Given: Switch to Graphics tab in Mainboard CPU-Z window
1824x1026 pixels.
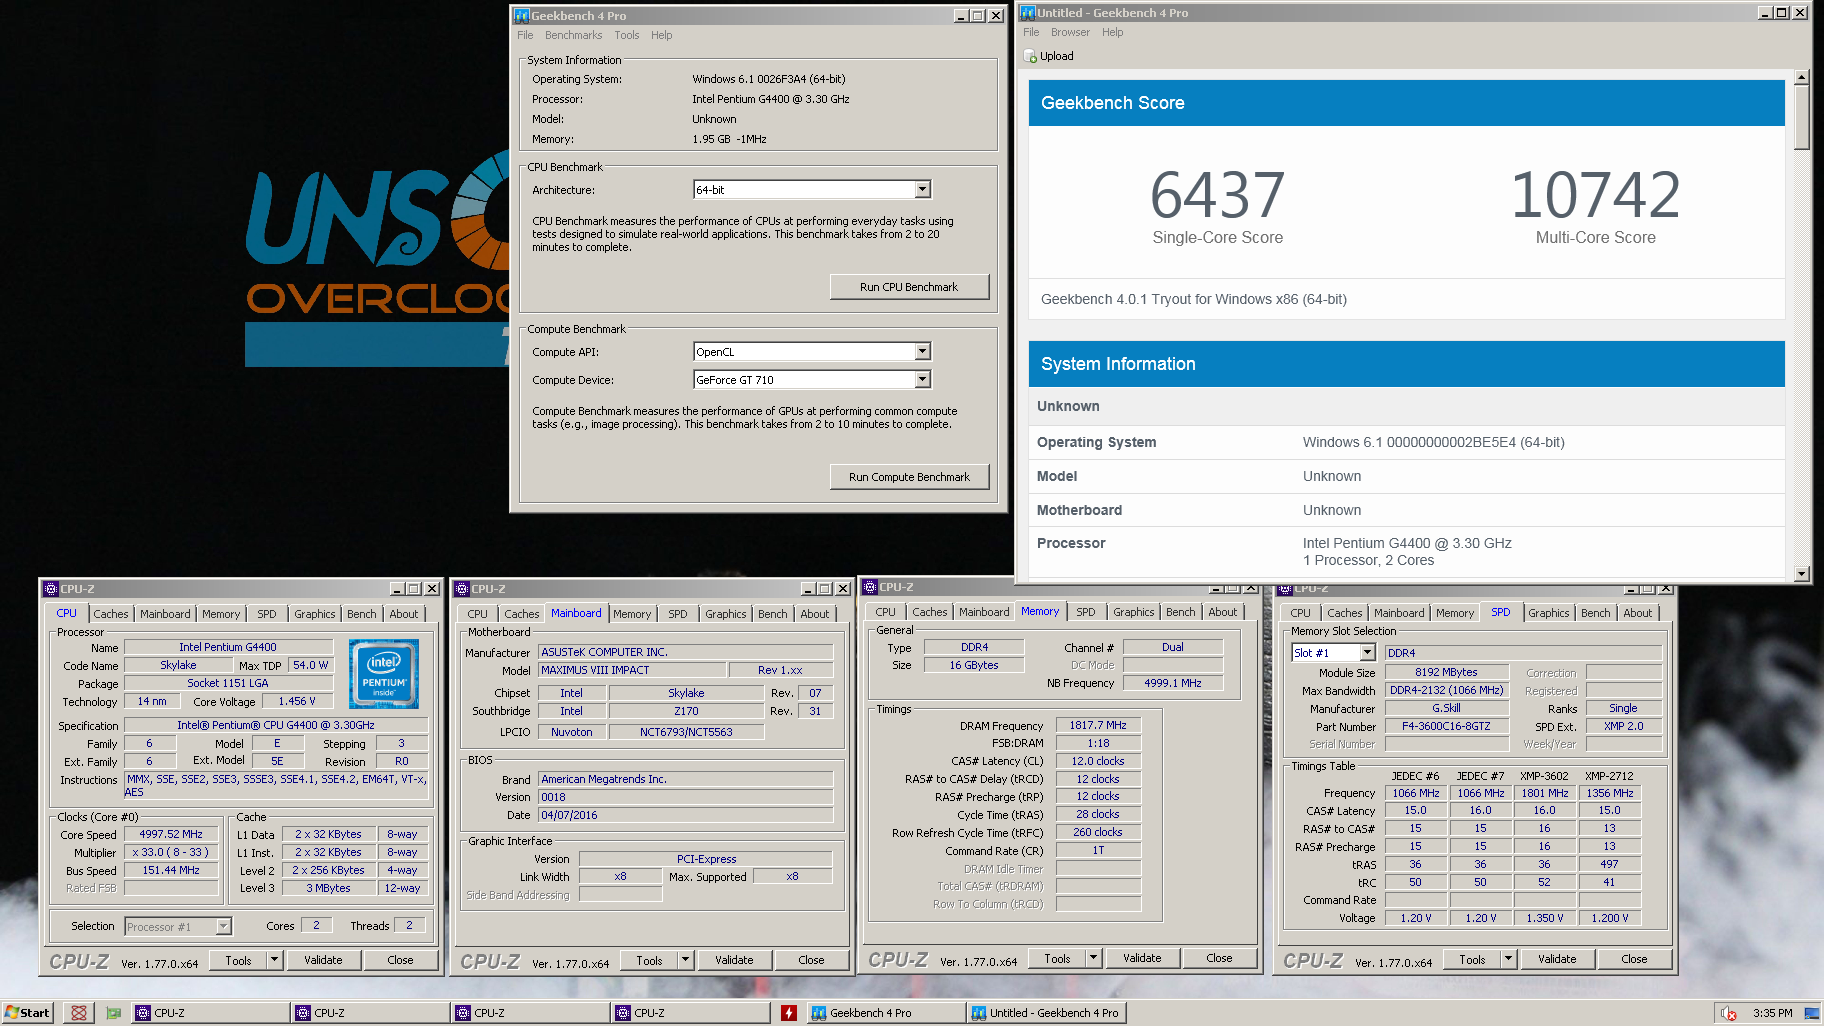Looking at the screenshot, I should [725, 614].
